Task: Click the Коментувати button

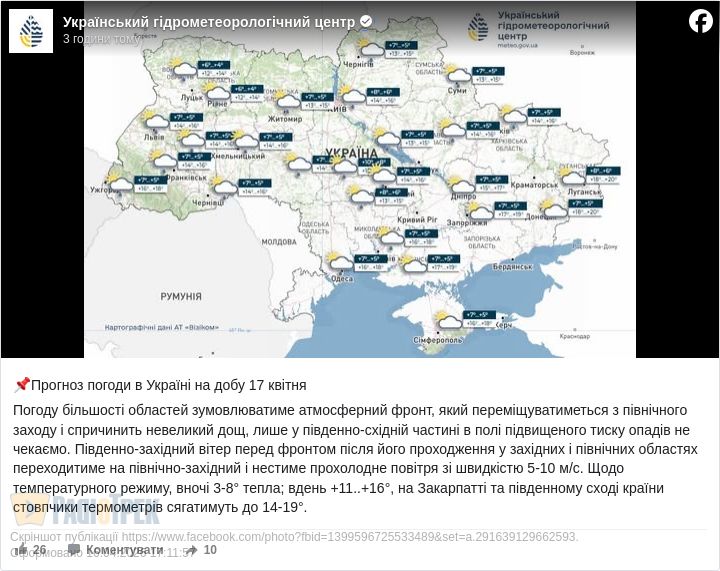Action: point(124,549)
